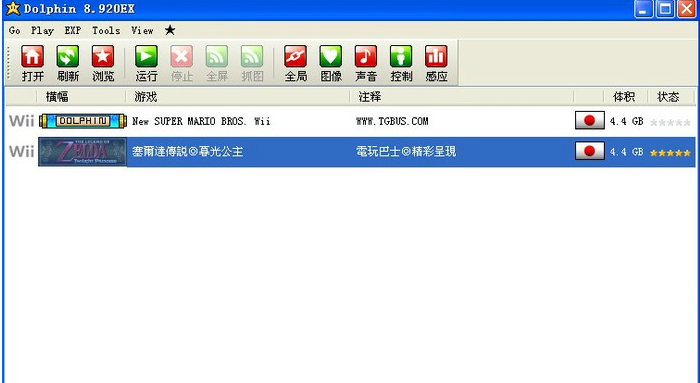This screenshot has height=383, width=700.
Task: Maximize the Dolphin window
Action: (x=665, y=9)
